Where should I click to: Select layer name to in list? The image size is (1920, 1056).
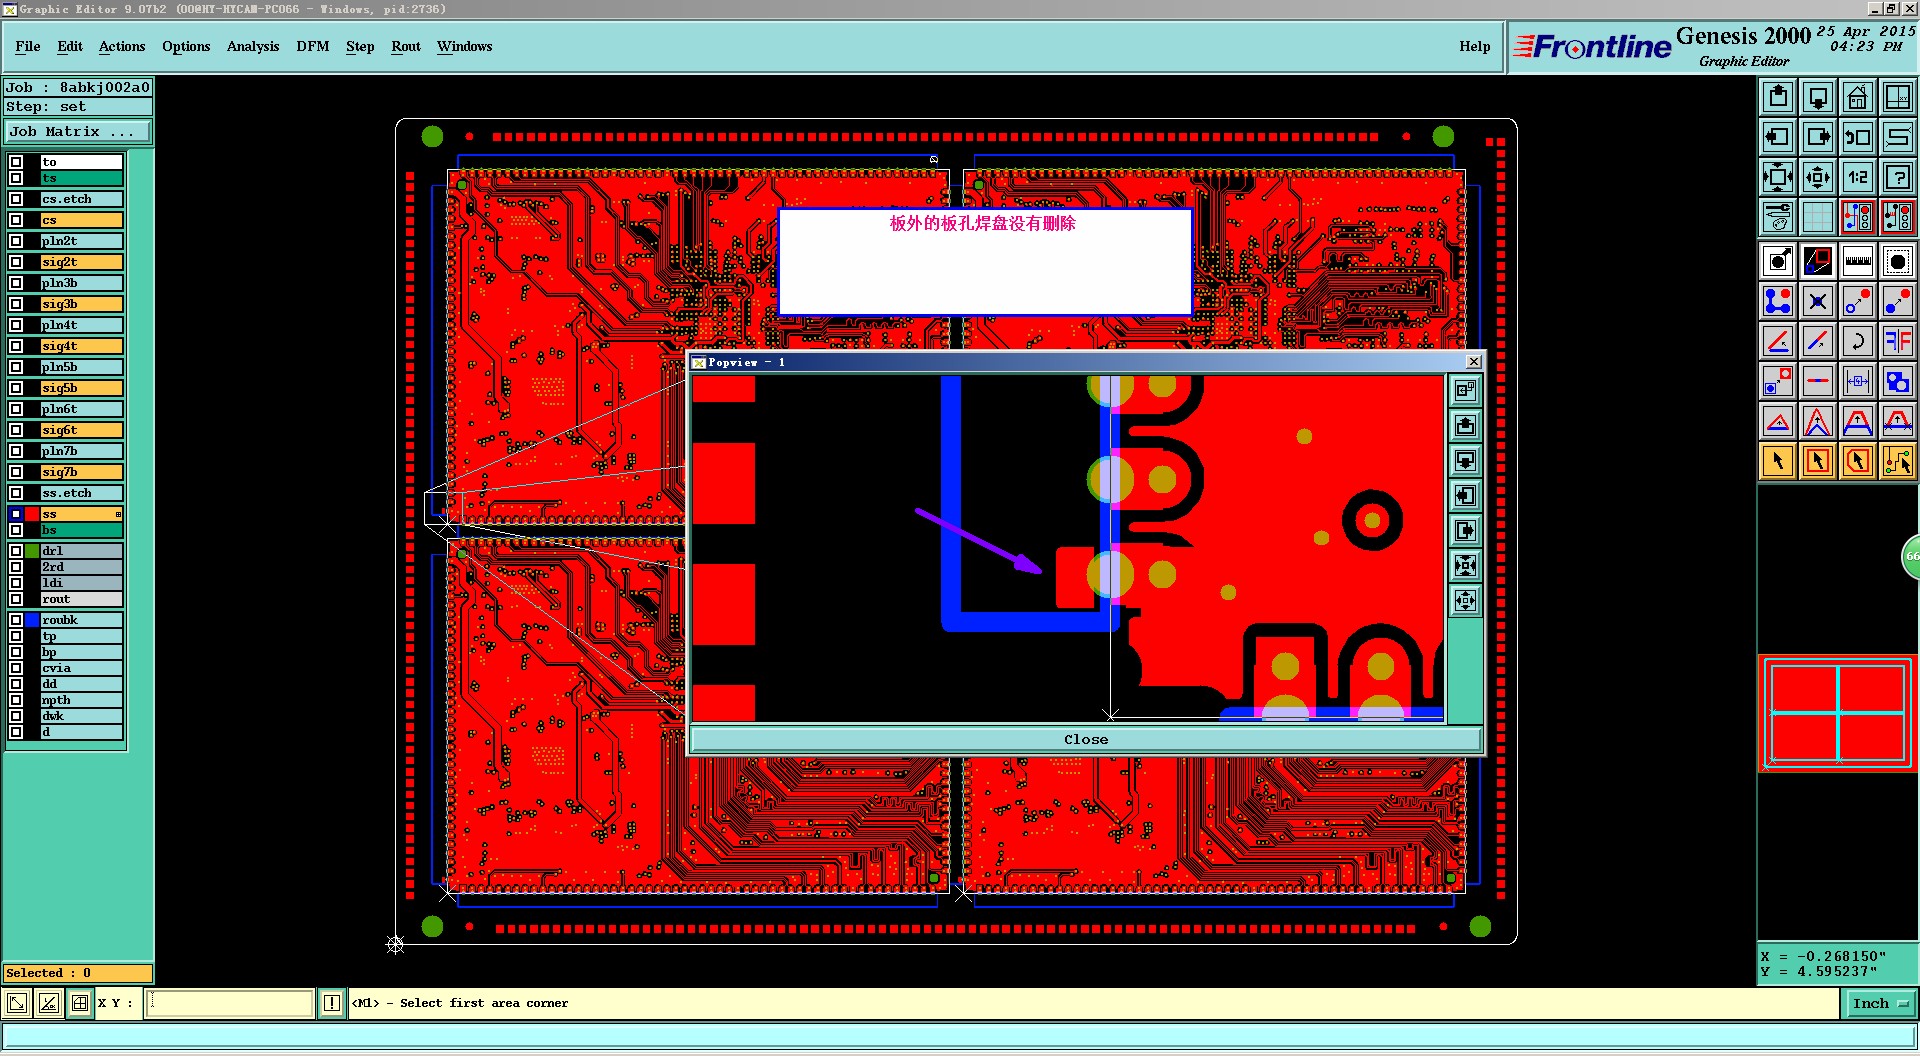(81, 162)
